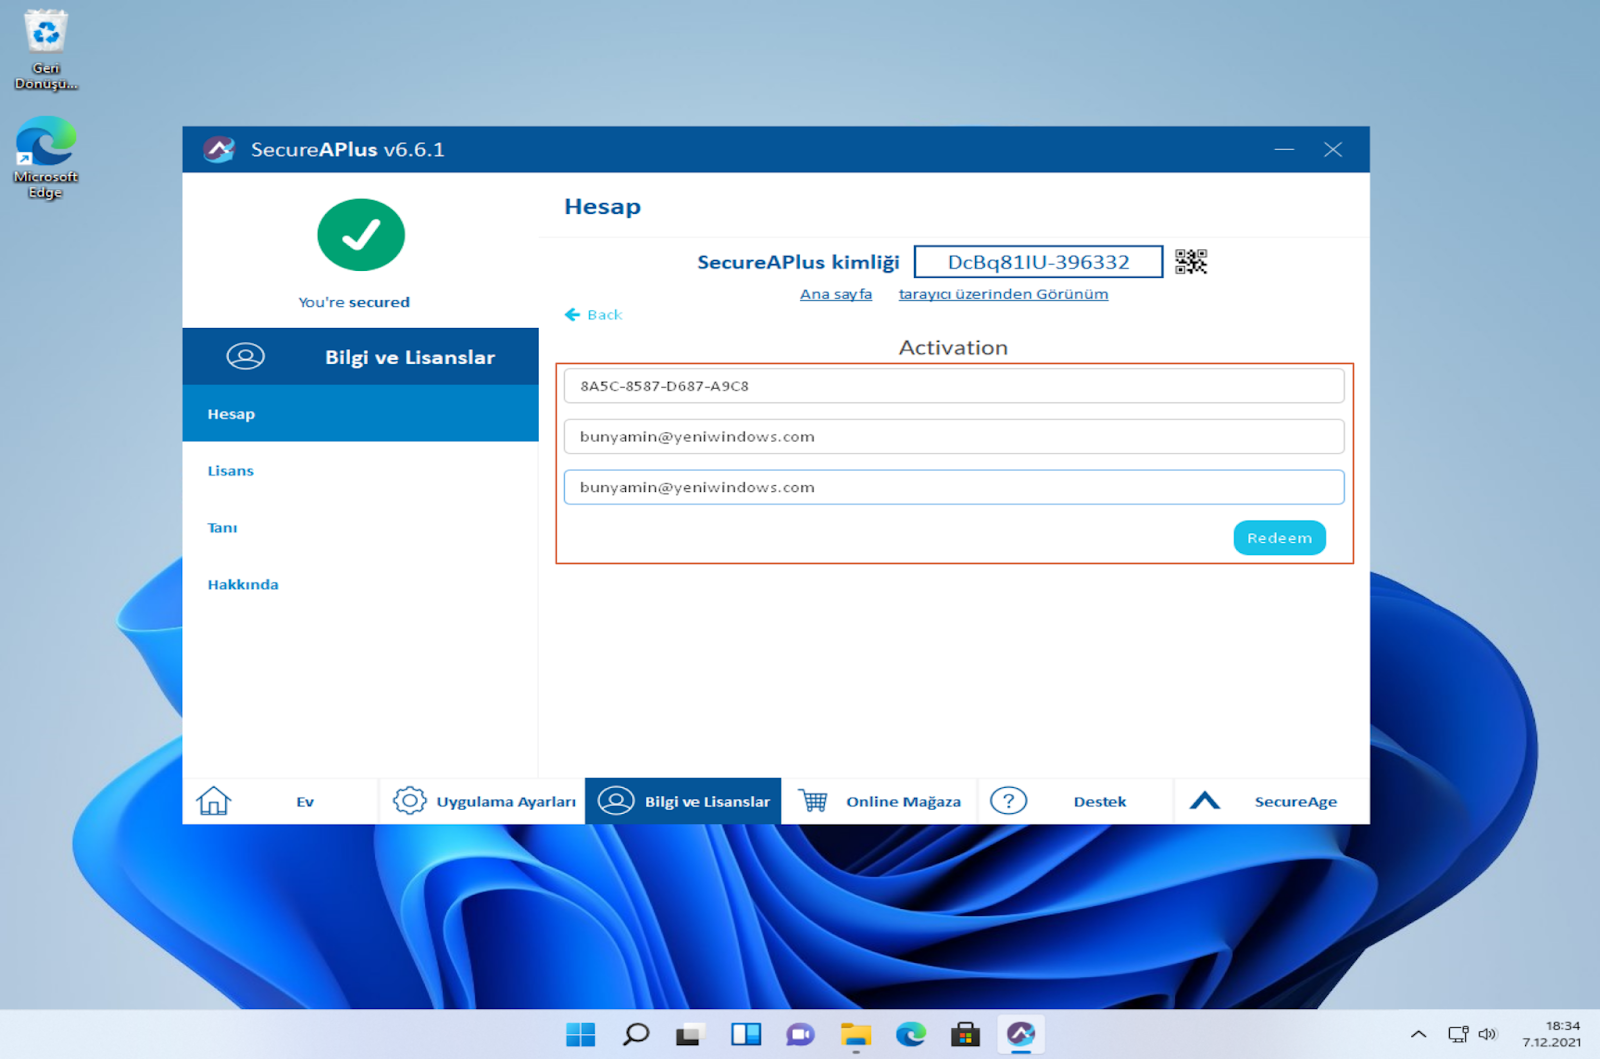Click the question mark Destek icon
The width and height of the screenshot is (1600, 1059).
coord(1008,801)
